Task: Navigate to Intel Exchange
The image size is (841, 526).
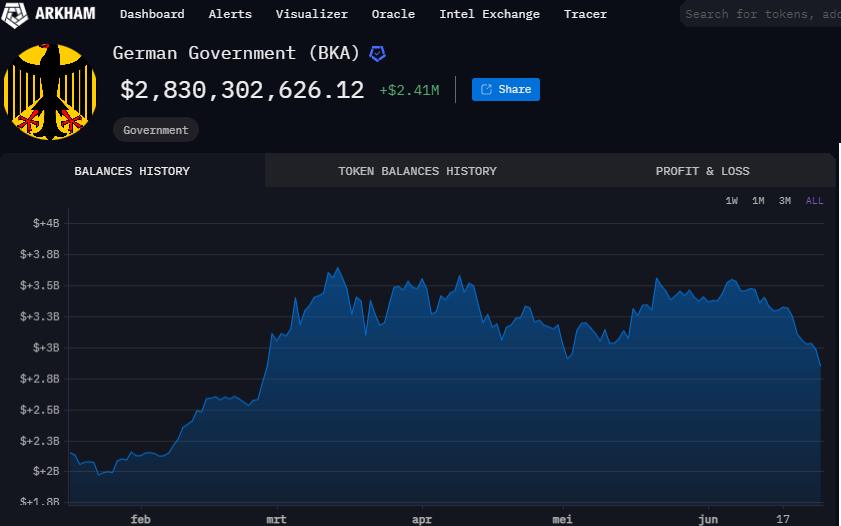Action: pyautogui.click(x=489, y=14)
